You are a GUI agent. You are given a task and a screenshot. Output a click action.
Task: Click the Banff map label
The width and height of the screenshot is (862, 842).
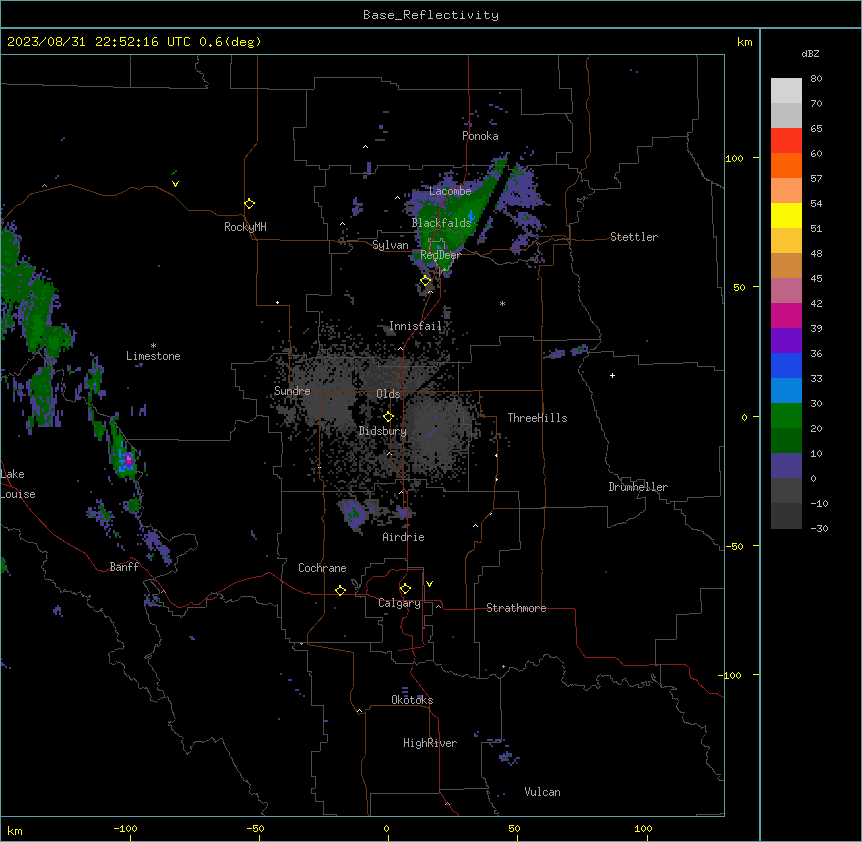(x=124, y=567)
